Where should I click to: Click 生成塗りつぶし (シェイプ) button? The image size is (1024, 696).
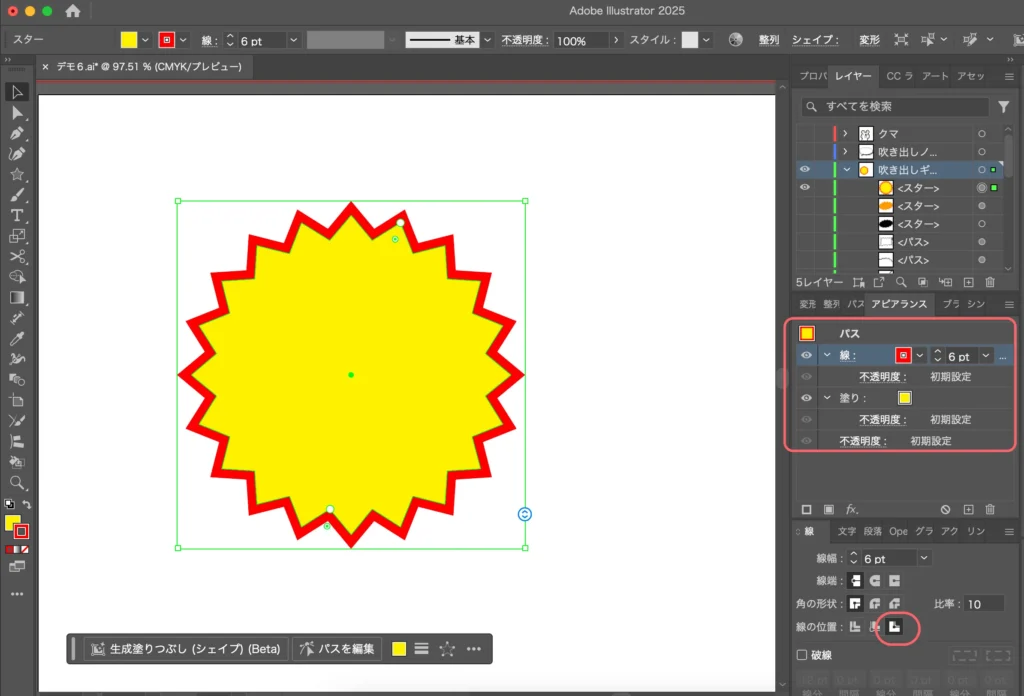coord(186,649)
